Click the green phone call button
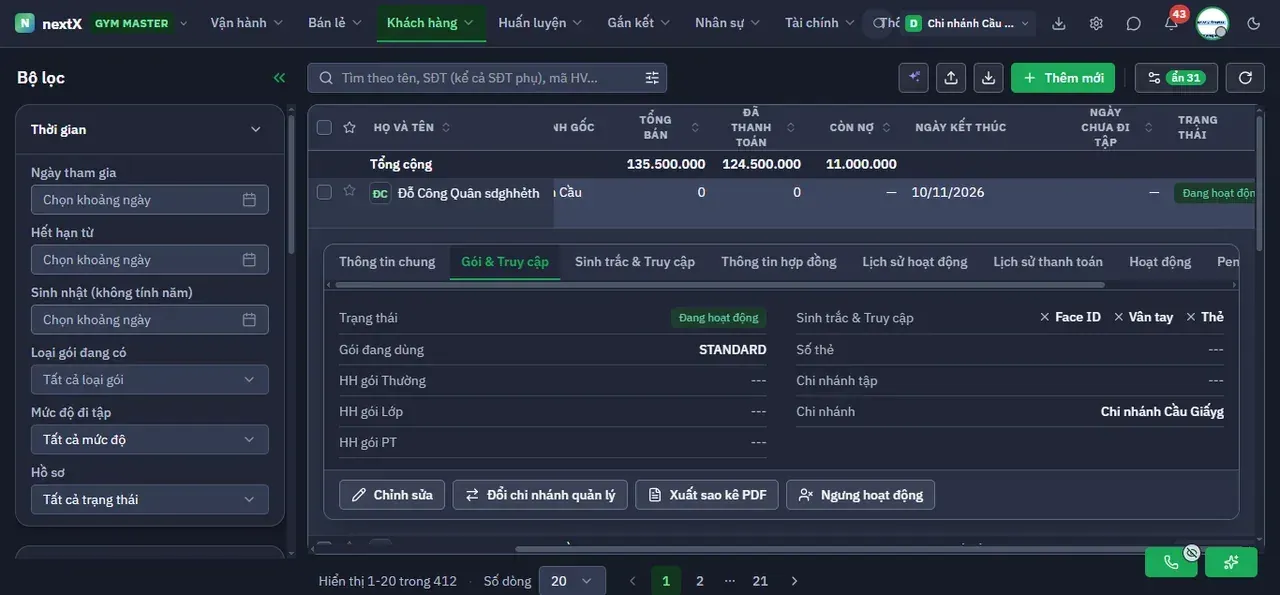 click(x=1171, y=562)
